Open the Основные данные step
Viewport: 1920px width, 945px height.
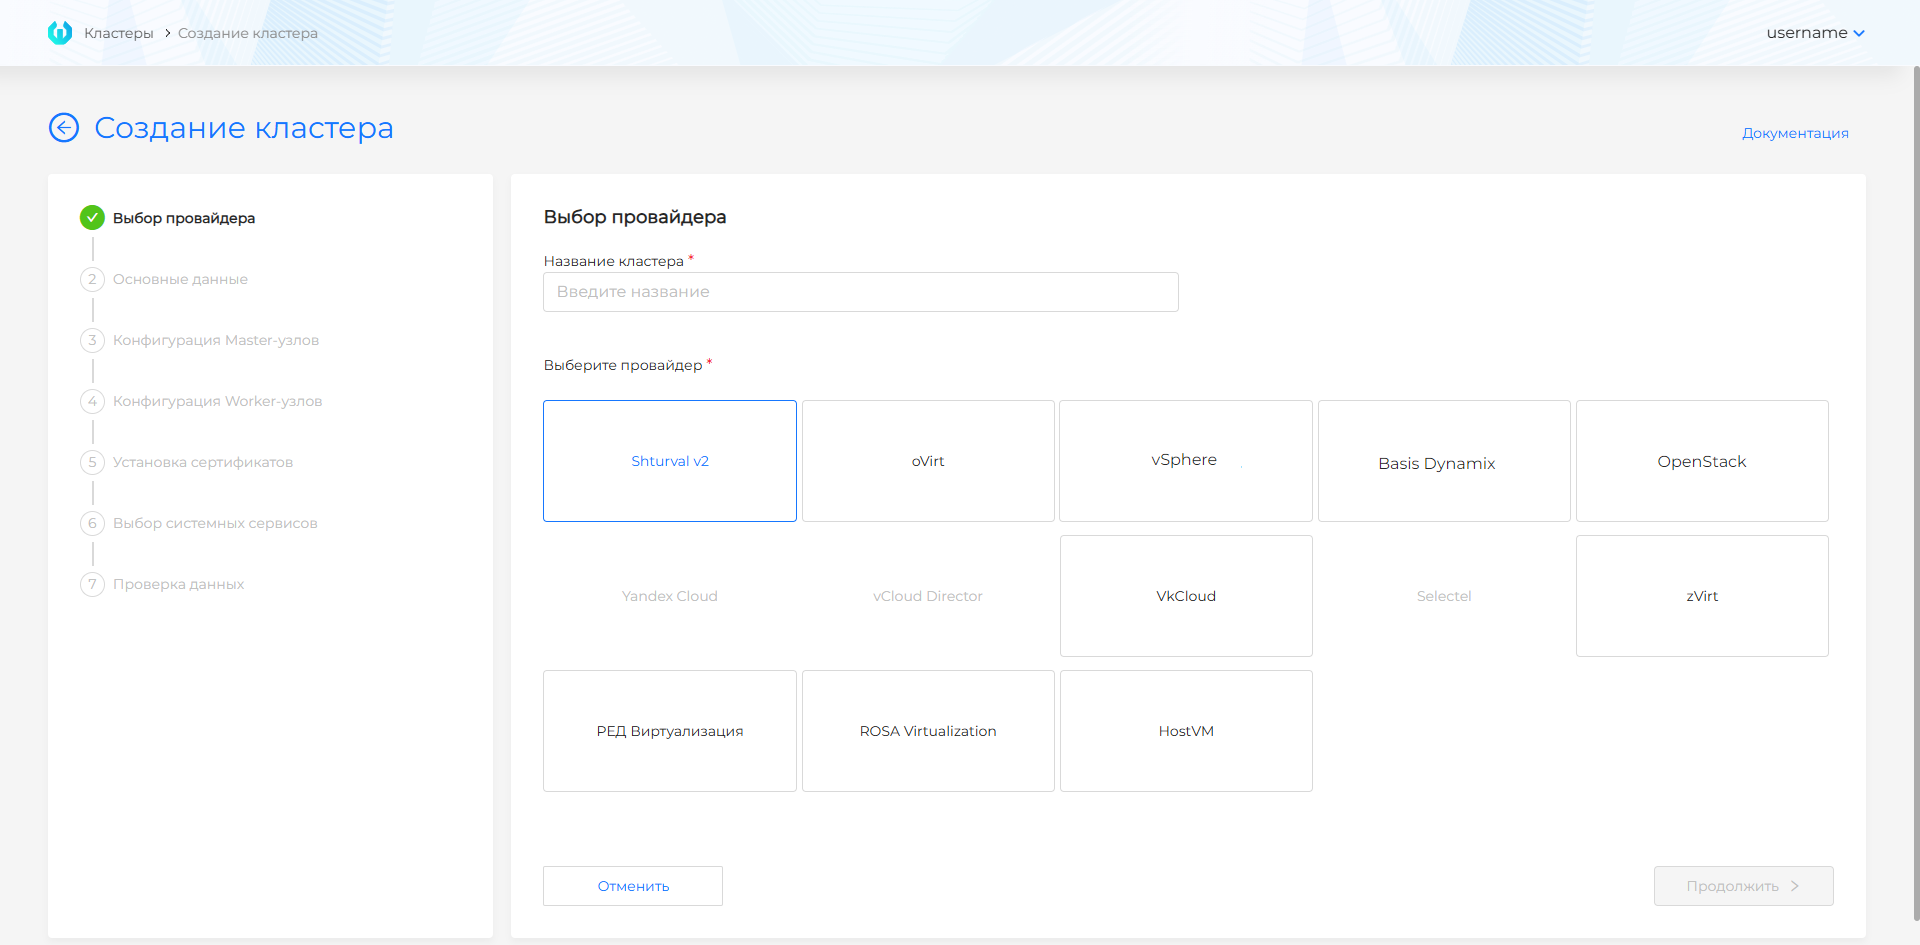[180, 279]
